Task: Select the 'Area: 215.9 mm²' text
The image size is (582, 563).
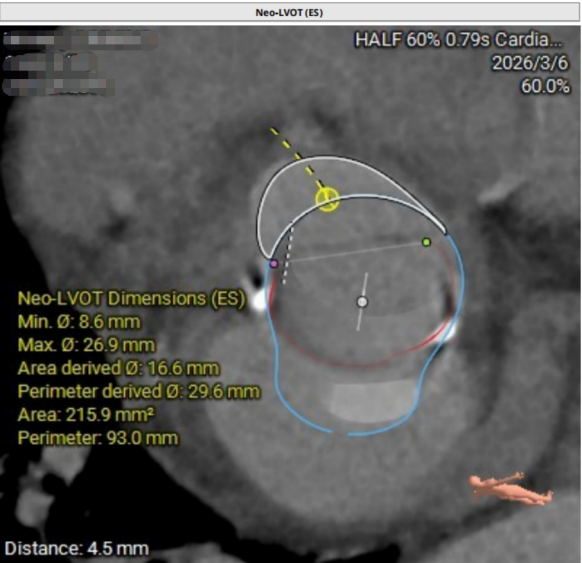Action: [x=86, y=414]
